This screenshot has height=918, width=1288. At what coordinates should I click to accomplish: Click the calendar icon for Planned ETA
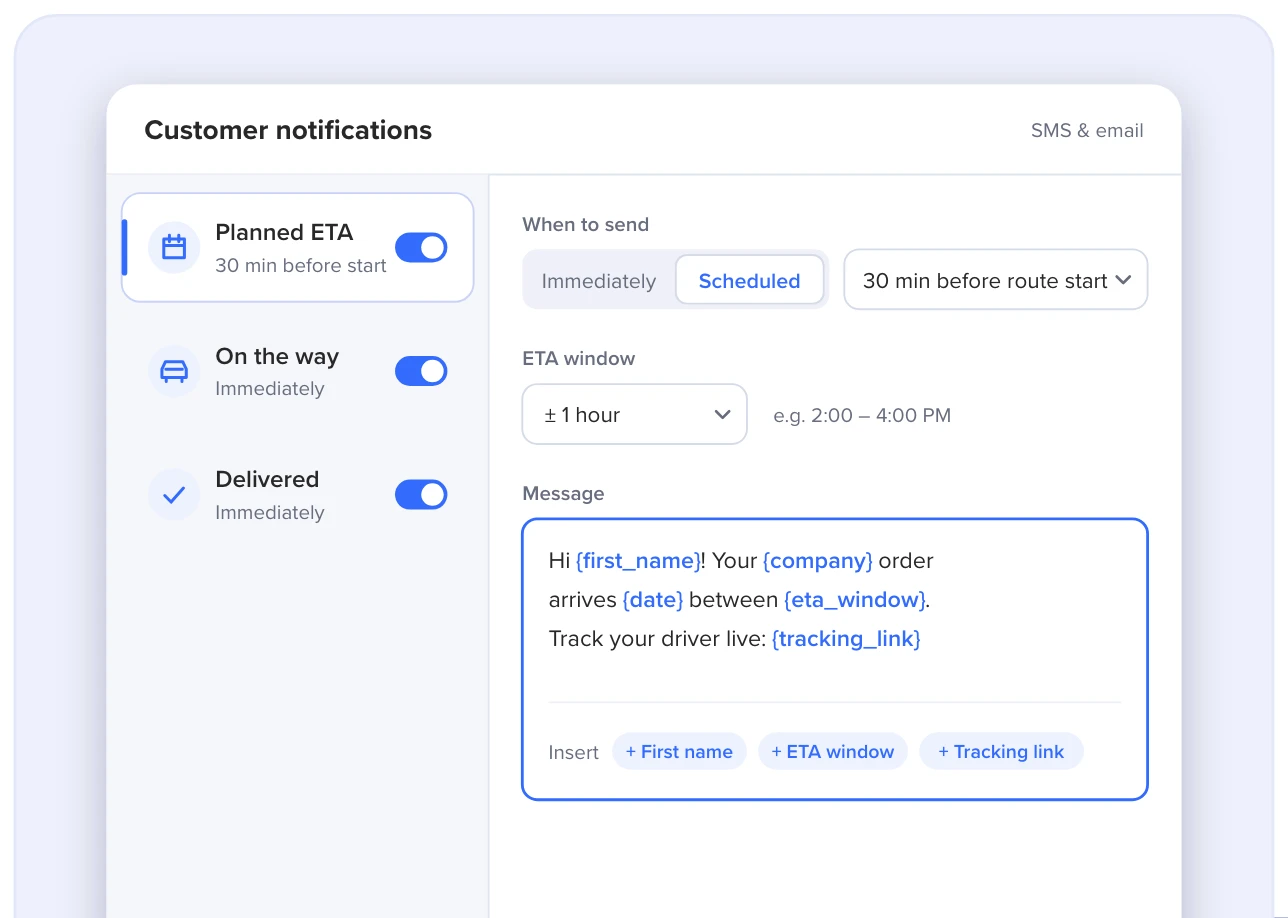[x=174, y=248]
